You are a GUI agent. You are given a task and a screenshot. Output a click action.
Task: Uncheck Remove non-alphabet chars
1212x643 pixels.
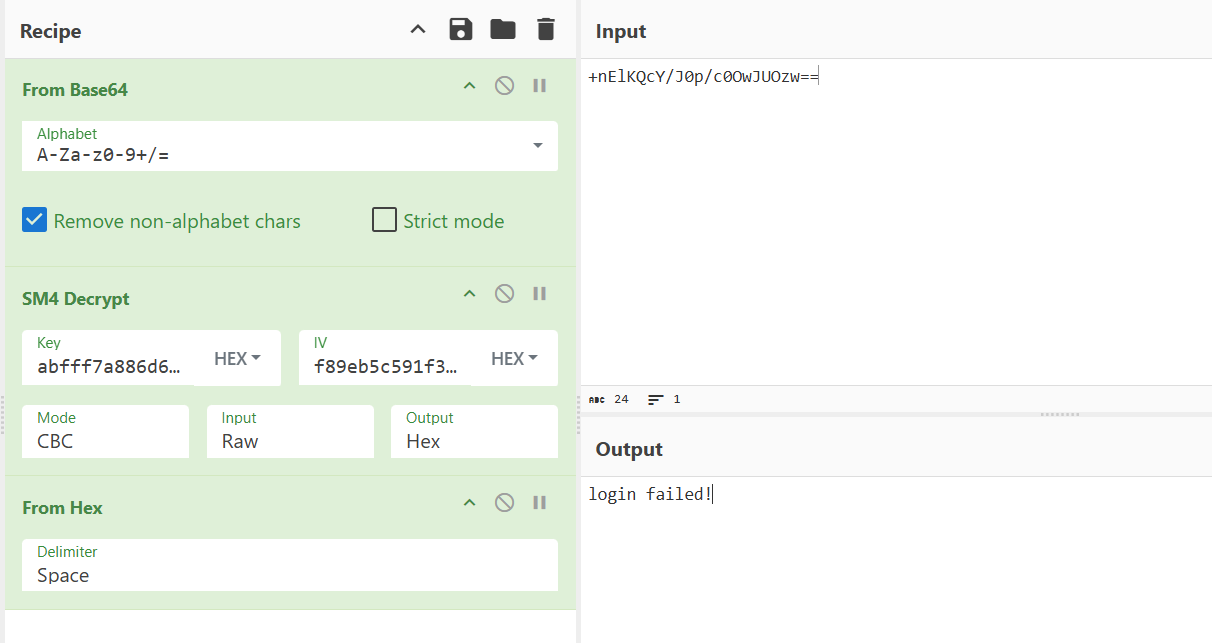35,220
